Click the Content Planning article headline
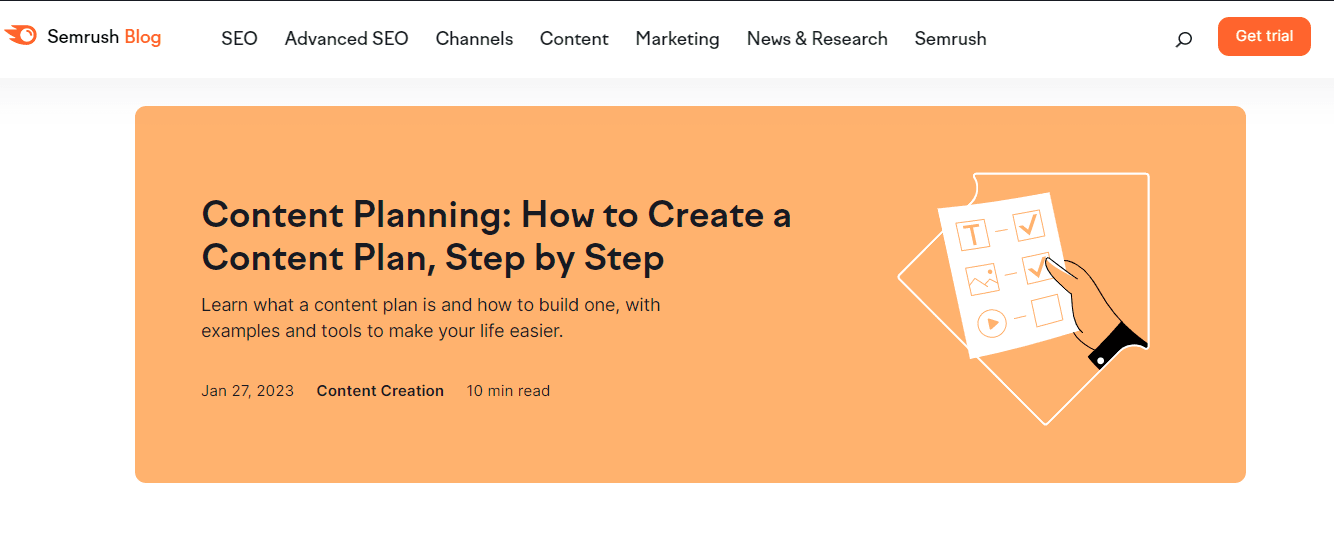The height and width of the screenshot is (552, 1334). coord(496,236)
